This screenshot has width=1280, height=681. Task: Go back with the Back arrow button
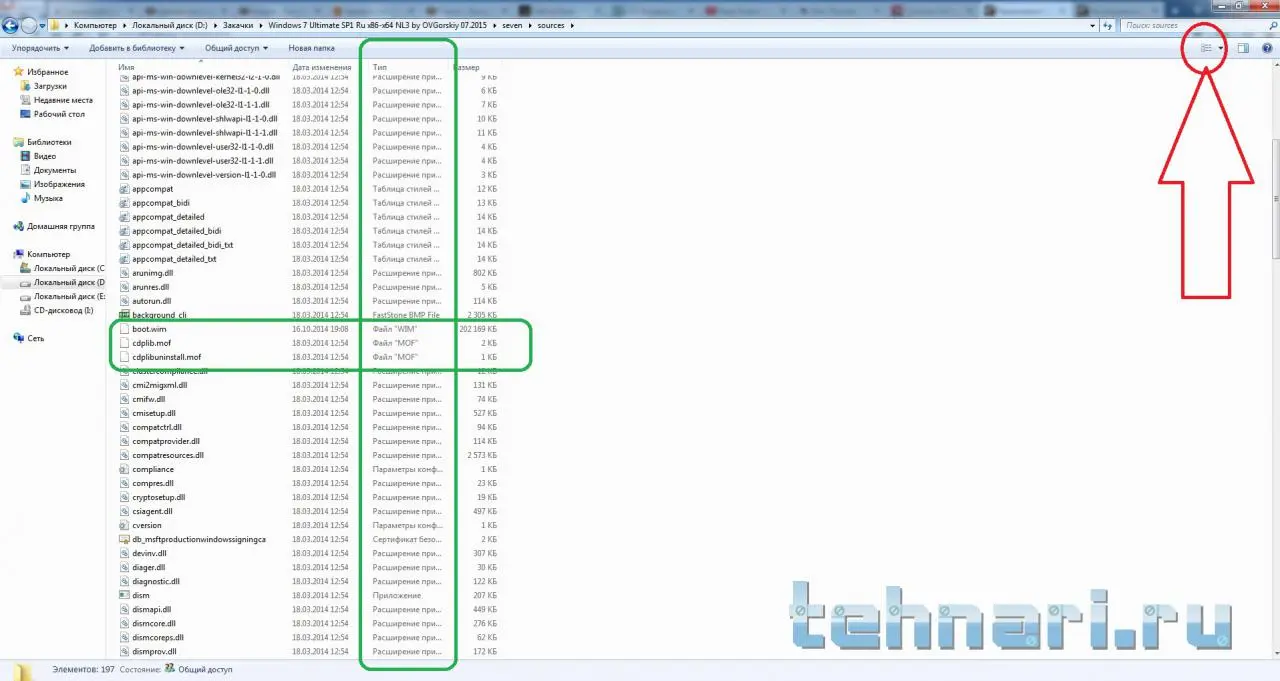(x=11, y=25)
